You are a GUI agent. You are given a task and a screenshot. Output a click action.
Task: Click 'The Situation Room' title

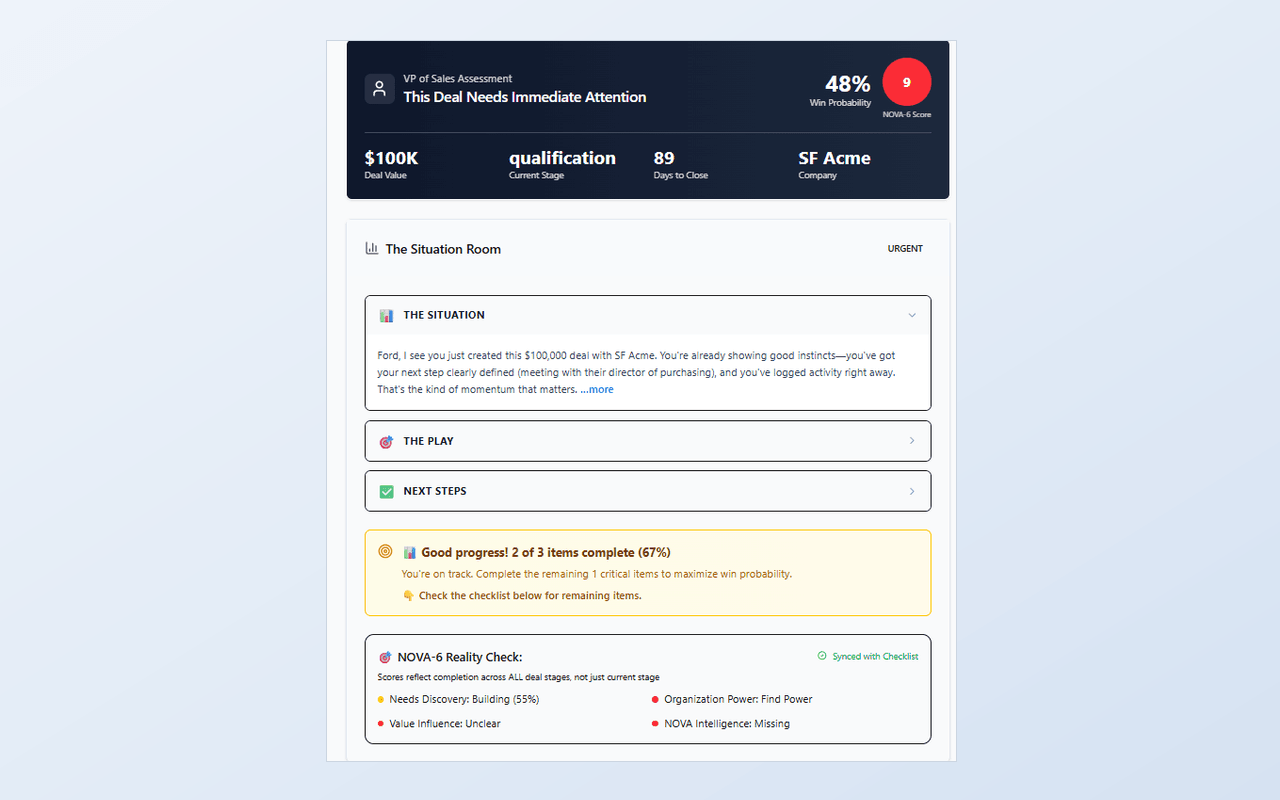click(443, 249)
